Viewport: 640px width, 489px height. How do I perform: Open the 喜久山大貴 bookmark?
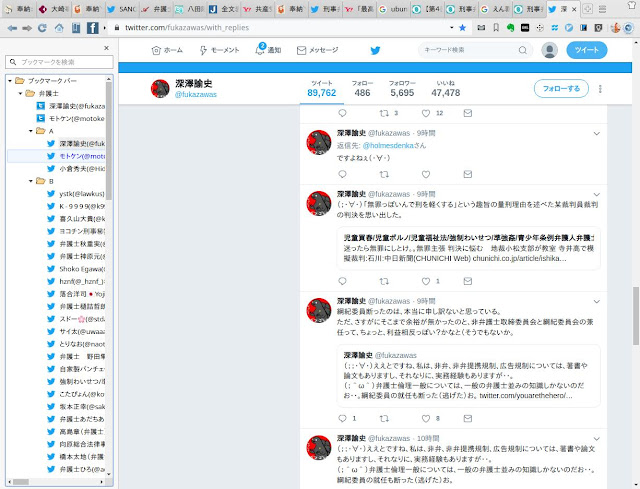point(77,219)
